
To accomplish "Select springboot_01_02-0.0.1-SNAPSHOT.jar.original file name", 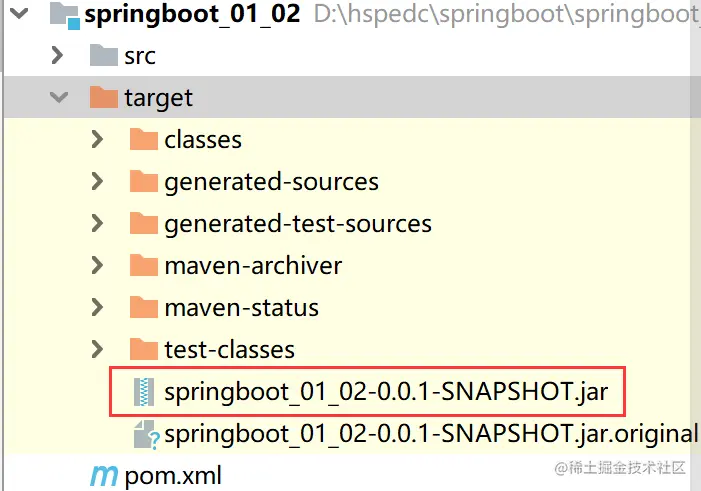I will (x=431, y=435).
